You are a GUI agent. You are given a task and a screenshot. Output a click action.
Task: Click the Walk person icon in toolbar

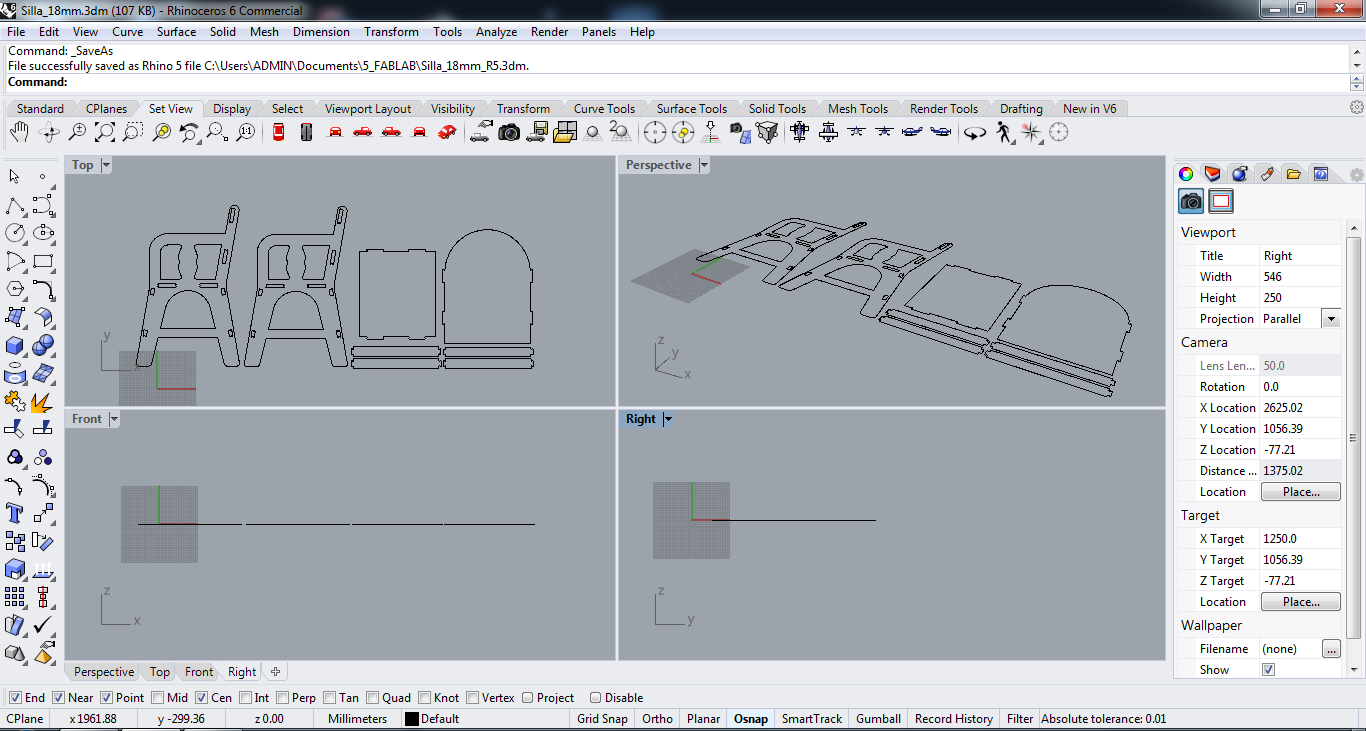click(1004, 132)
